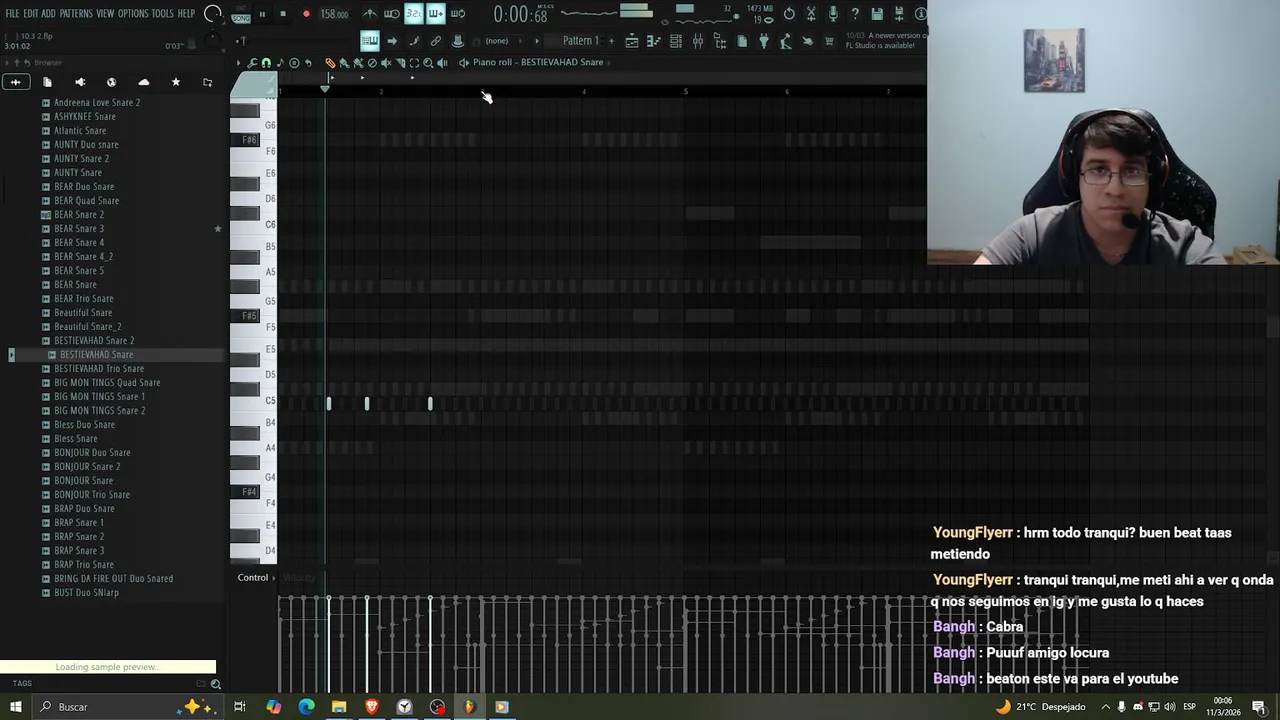This screenshot has height=720, width=1280.
Task: Toggle the loop recording button
Action: tap(458, 14)
